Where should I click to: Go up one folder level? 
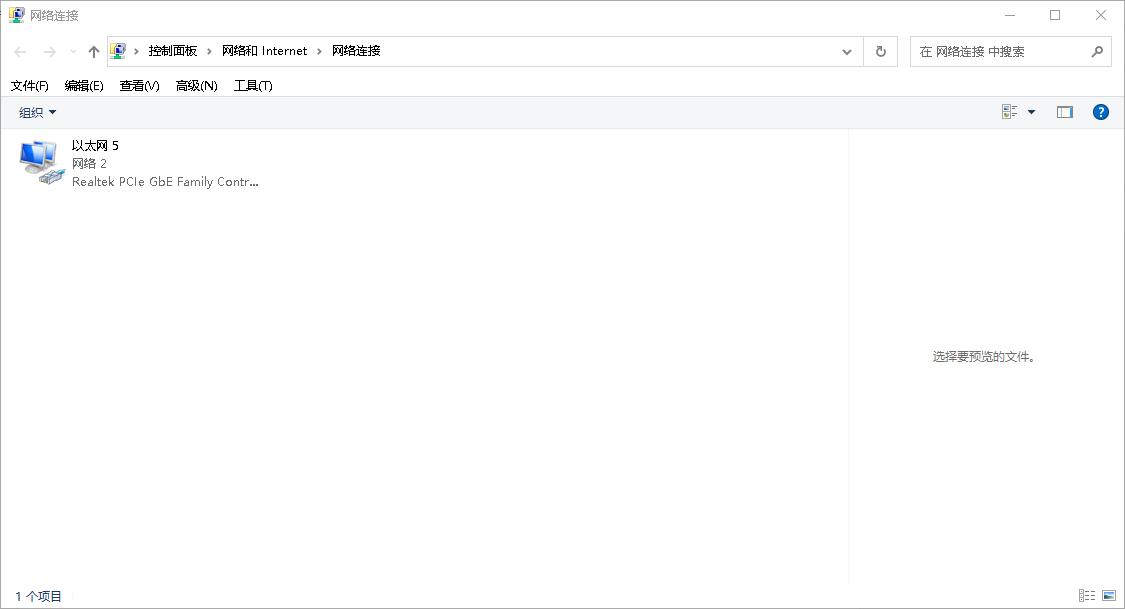tap(93, 51)
